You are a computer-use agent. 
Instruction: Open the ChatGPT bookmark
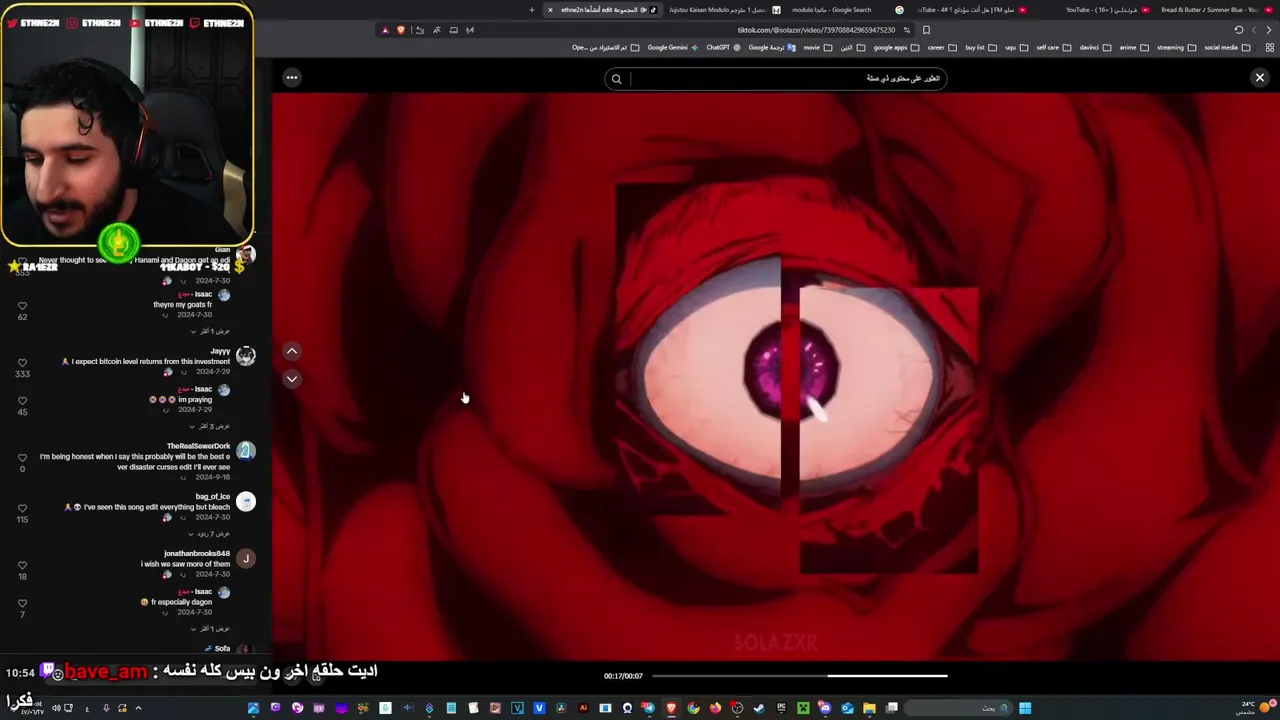click(x=722, y=47)
